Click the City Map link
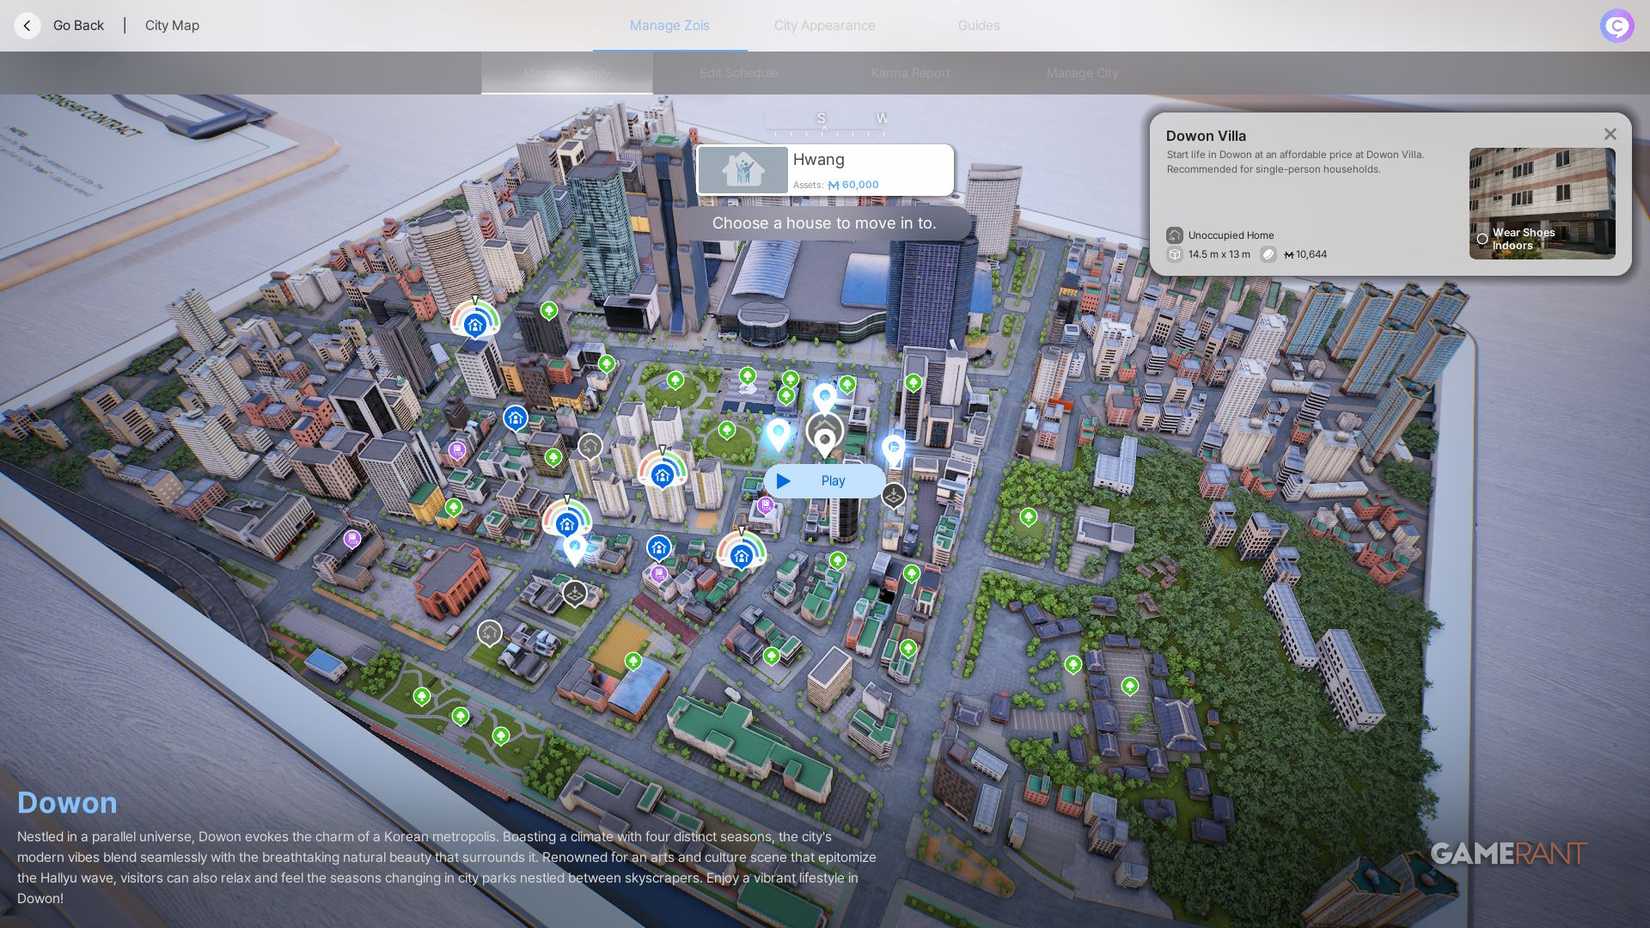The image size is (1650, 928). 172,26
